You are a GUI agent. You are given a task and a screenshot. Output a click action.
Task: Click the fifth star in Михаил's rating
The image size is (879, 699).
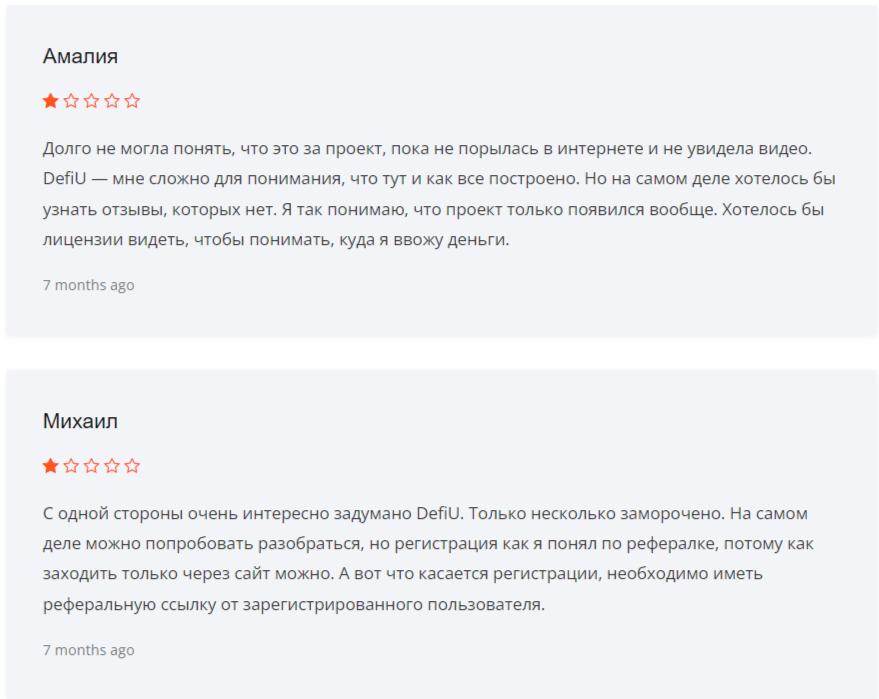tap(132, 466)
